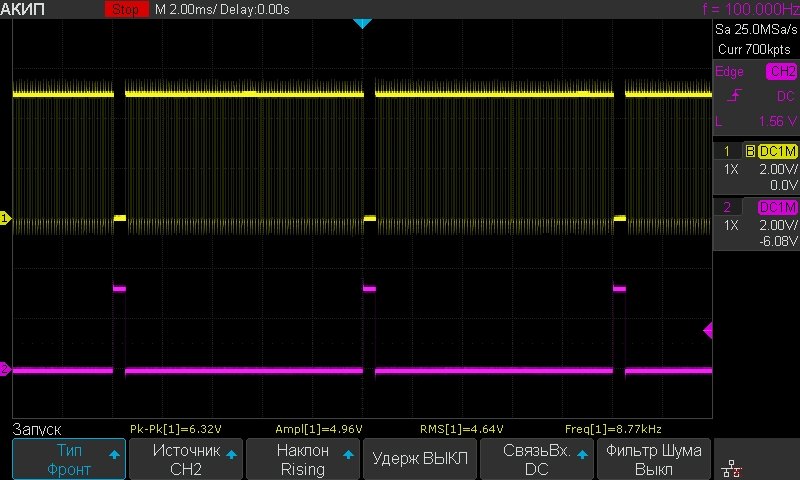Open the Тип Фронт trigger type menu

click(x=69, y=459)
